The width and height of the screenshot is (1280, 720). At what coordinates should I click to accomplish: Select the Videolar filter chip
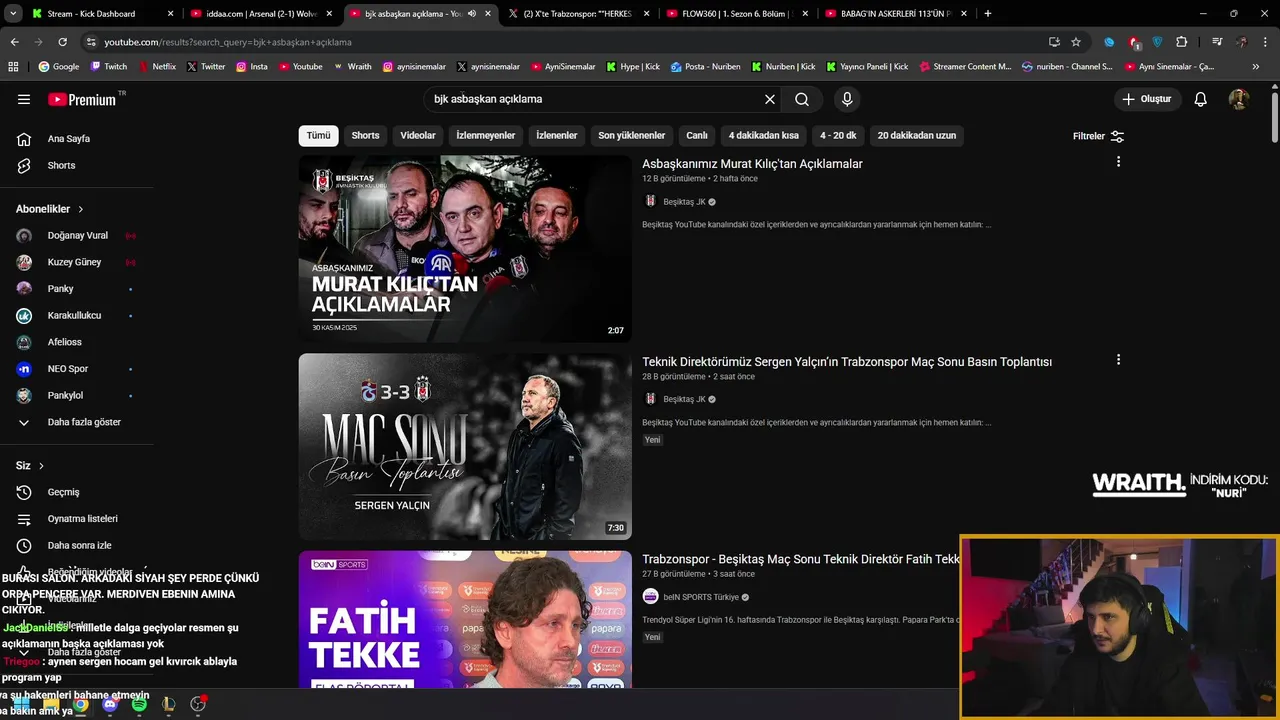click(x=418, y=135)
